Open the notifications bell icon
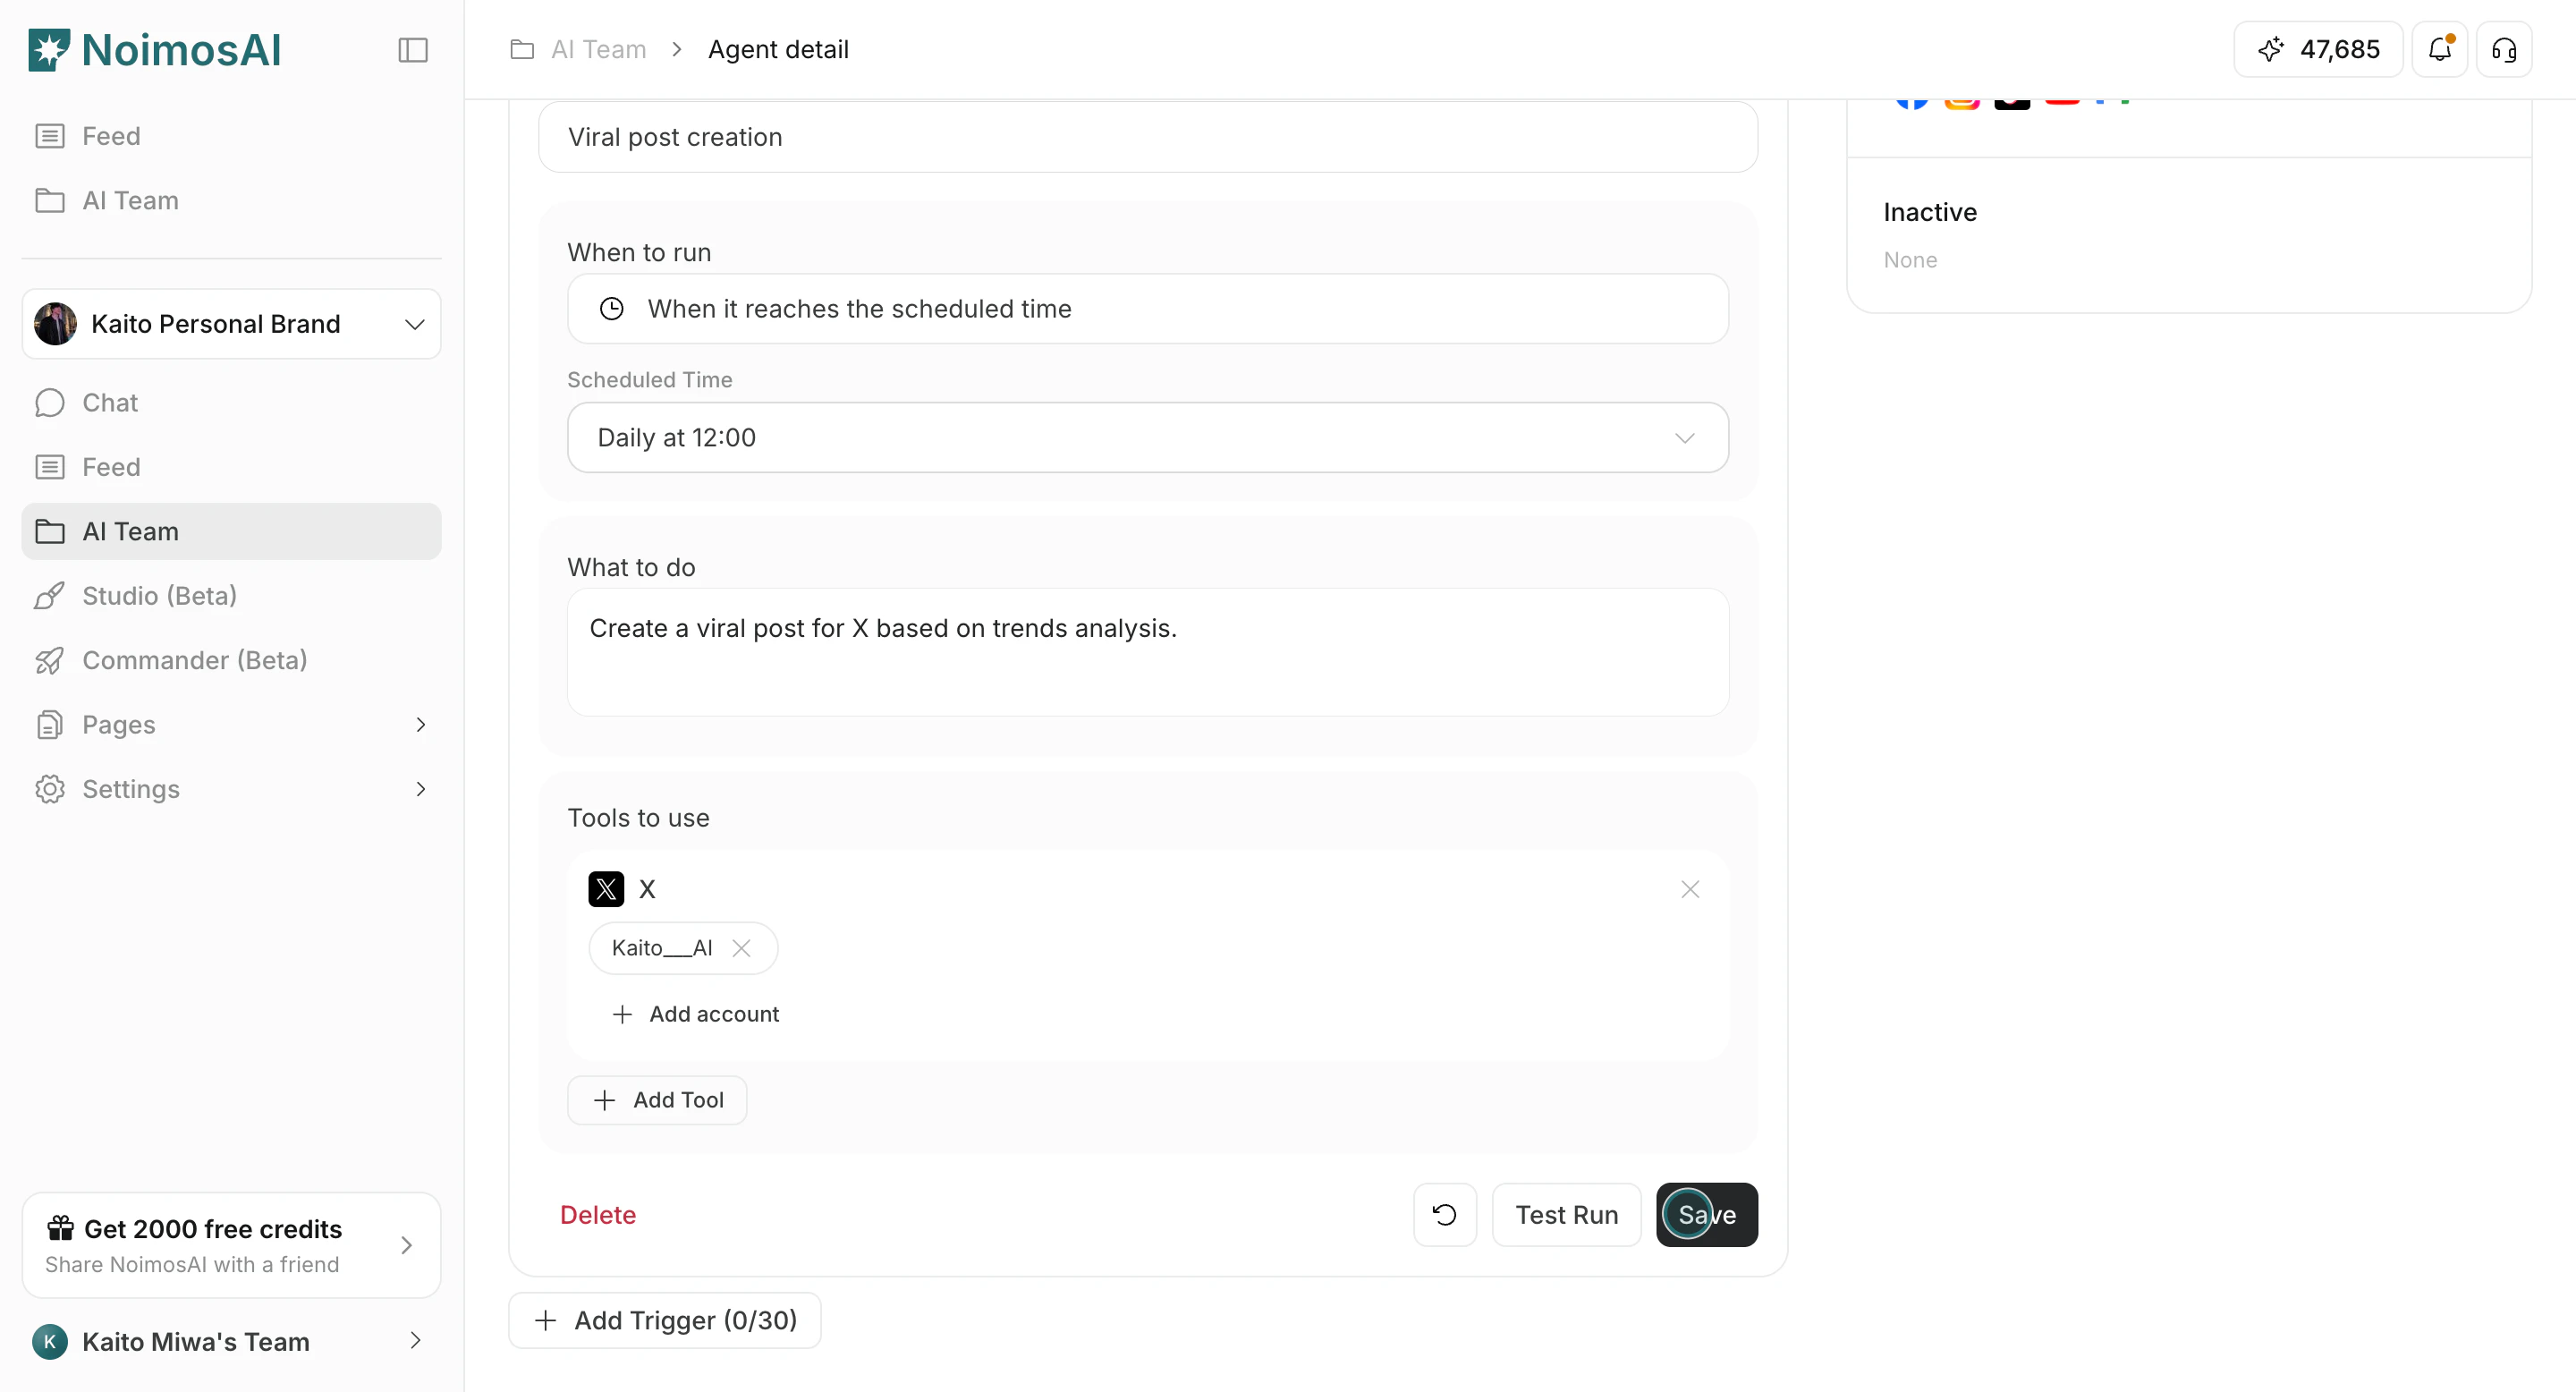The image size is (2576, 1392). pos(2440,49)
